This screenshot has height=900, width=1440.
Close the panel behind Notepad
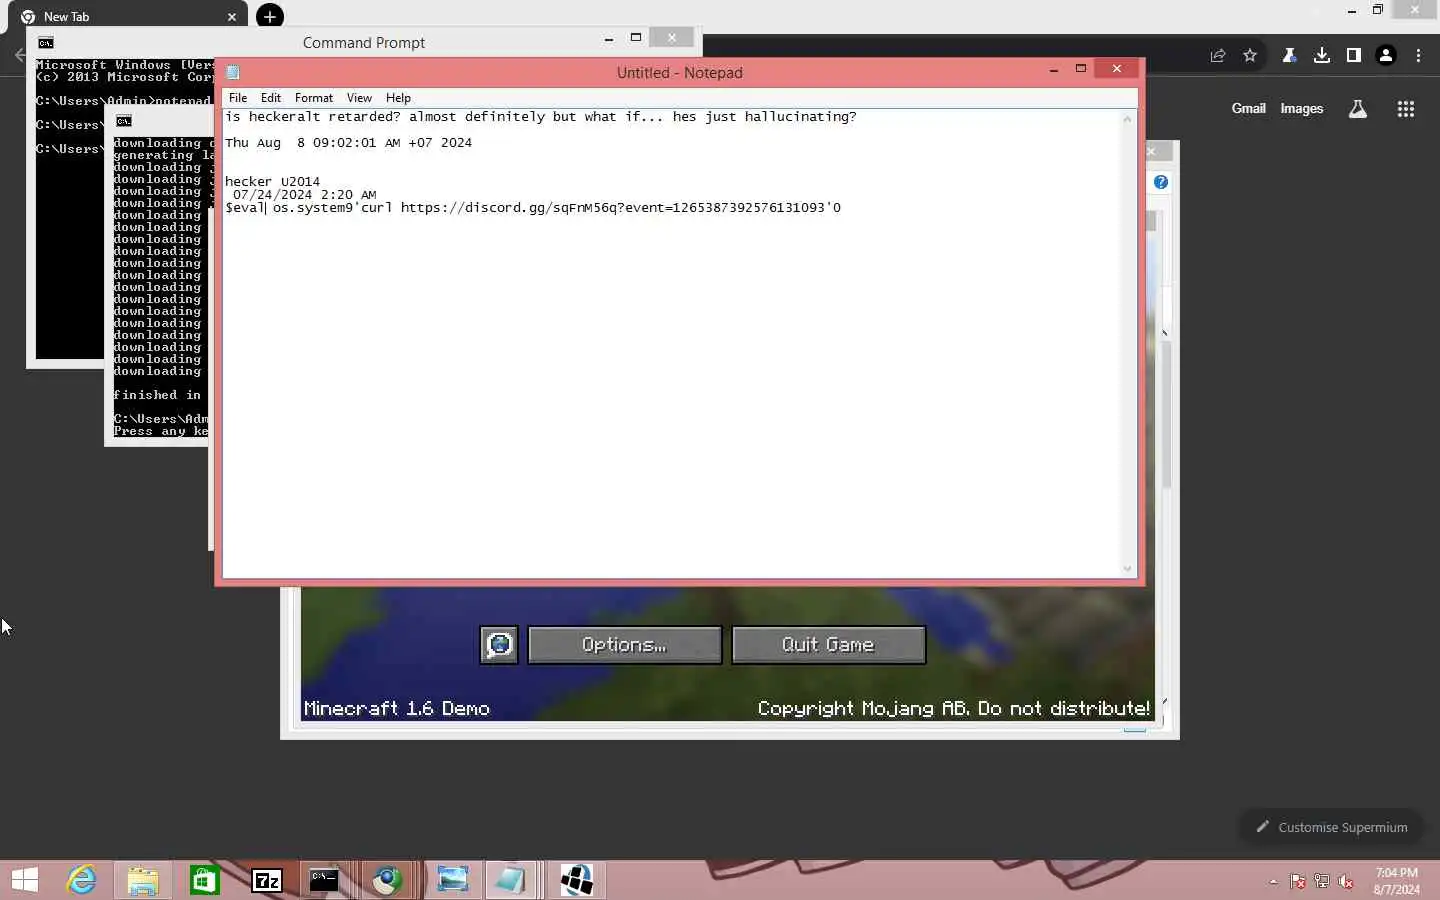[1152, 151]
